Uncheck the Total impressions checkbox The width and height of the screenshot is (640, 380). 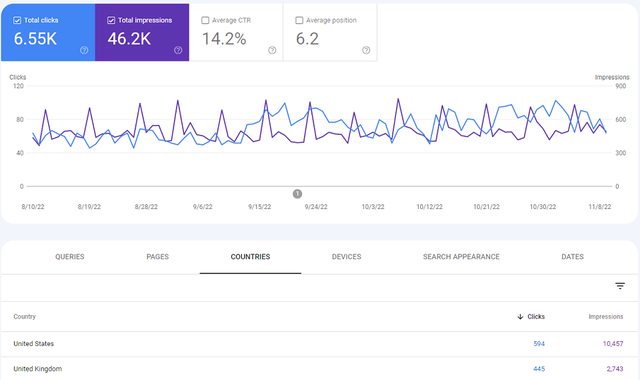click(x=111, y=20)
